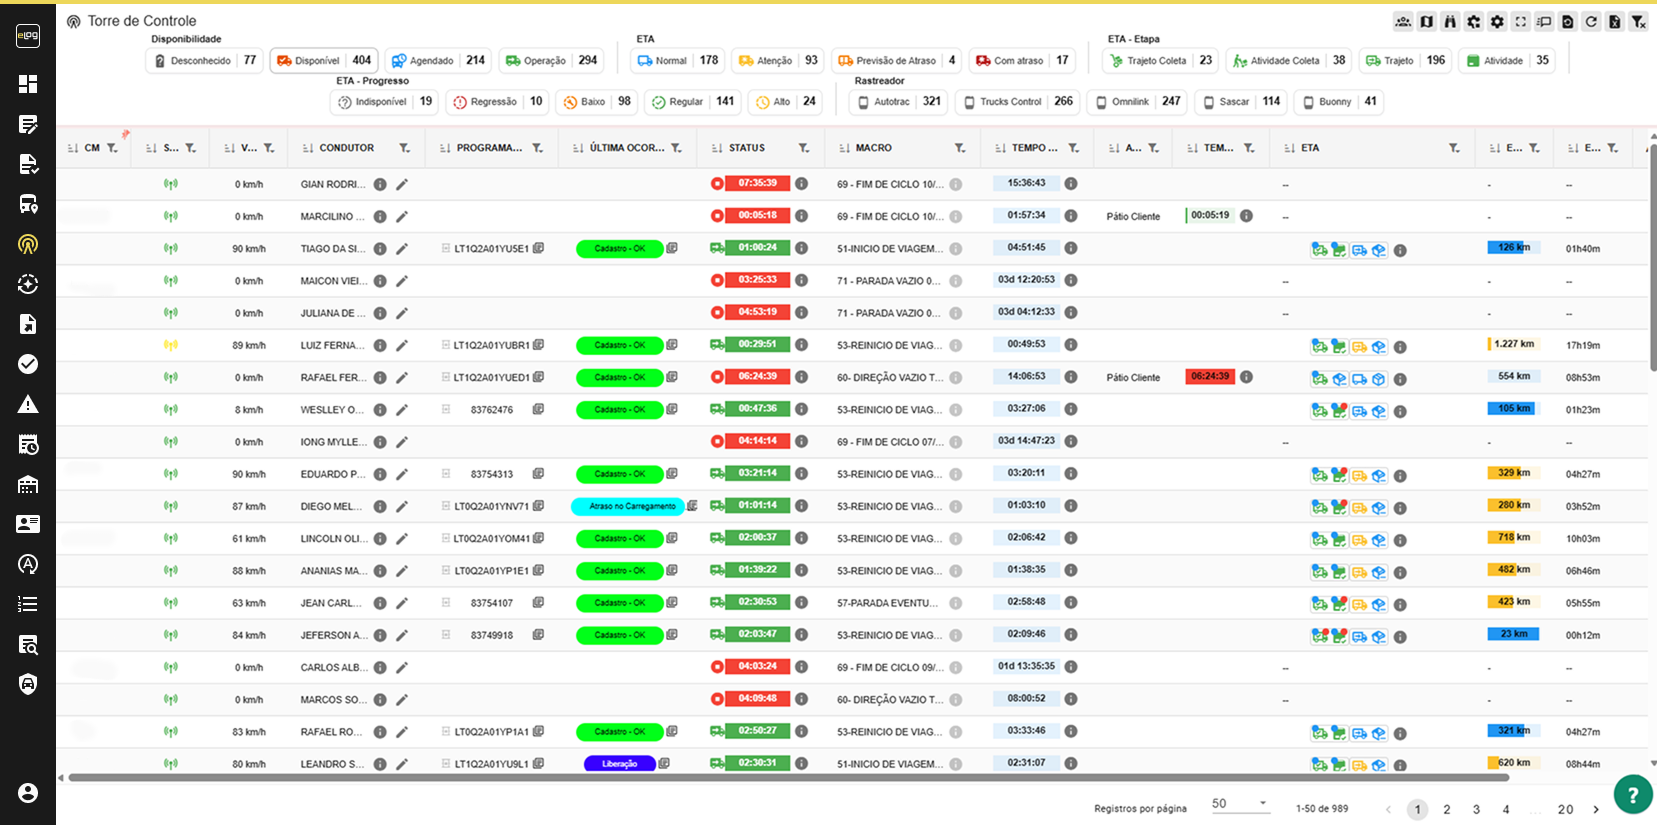Toggle the Disponível availability filter
The image size is (1657, 825).
point(324,61)
